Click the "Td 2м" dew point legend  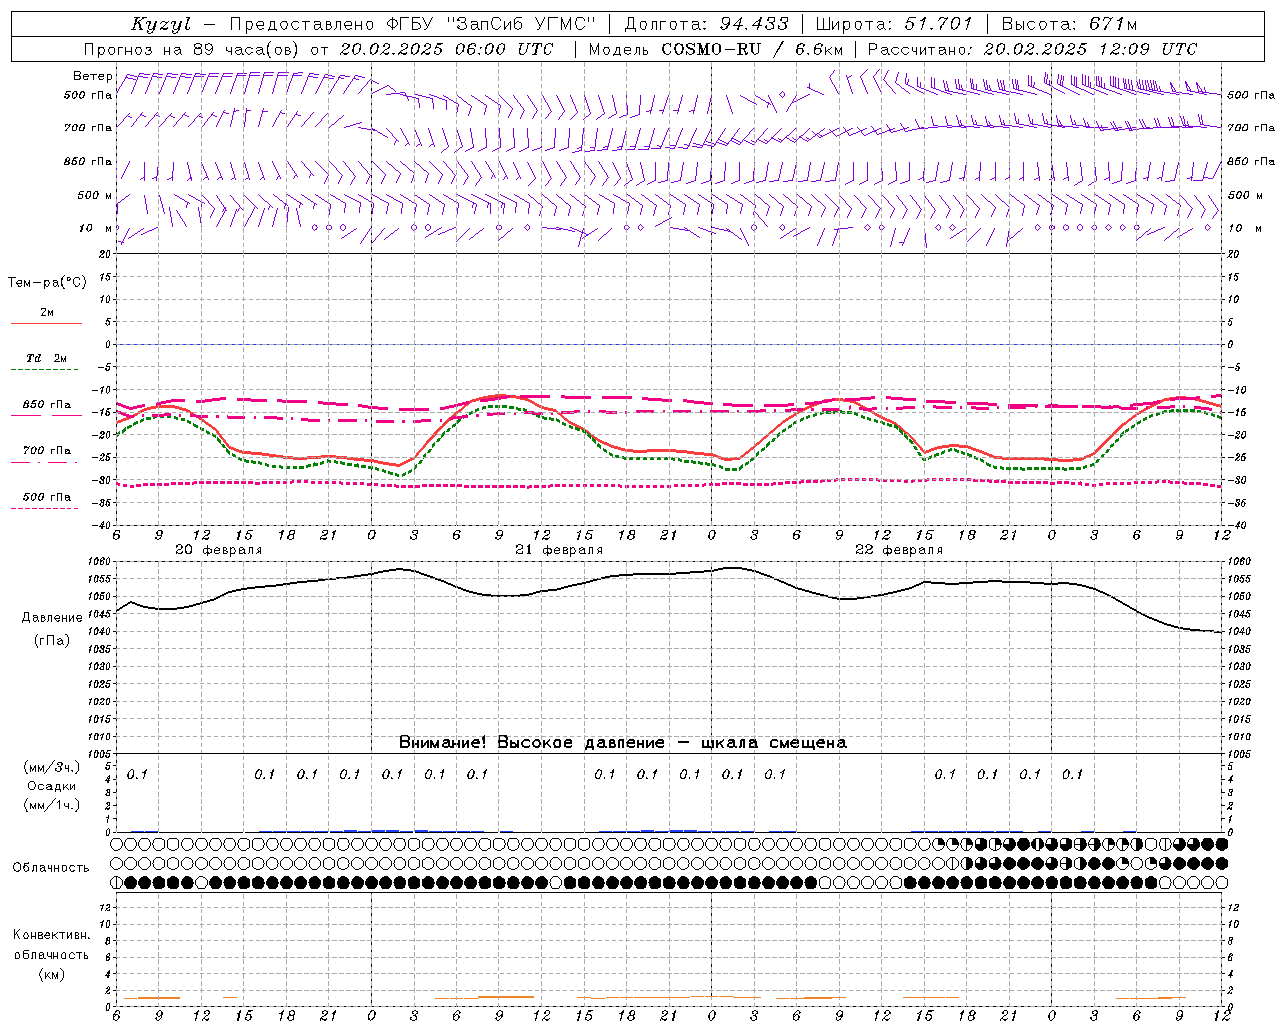(46, 358)
